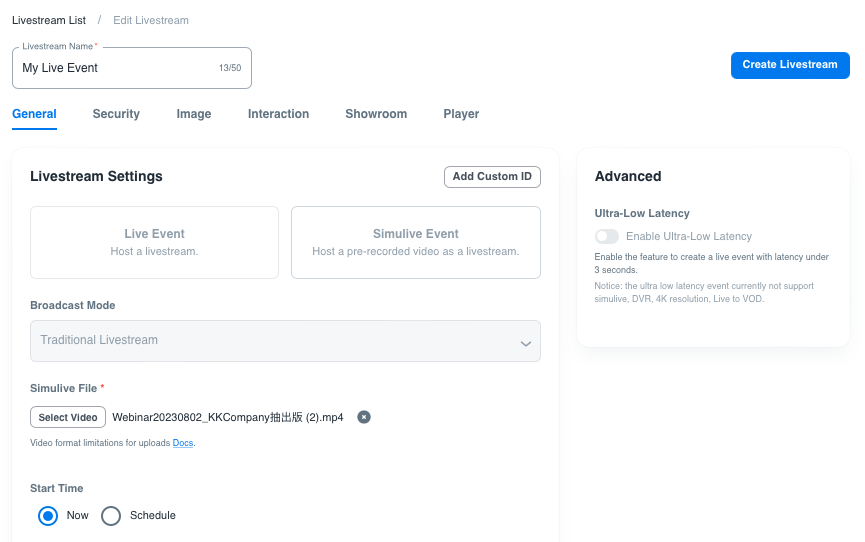The image size is (865, 542).
Task: Choose the Schedule start time option
Action: point(111,516)
